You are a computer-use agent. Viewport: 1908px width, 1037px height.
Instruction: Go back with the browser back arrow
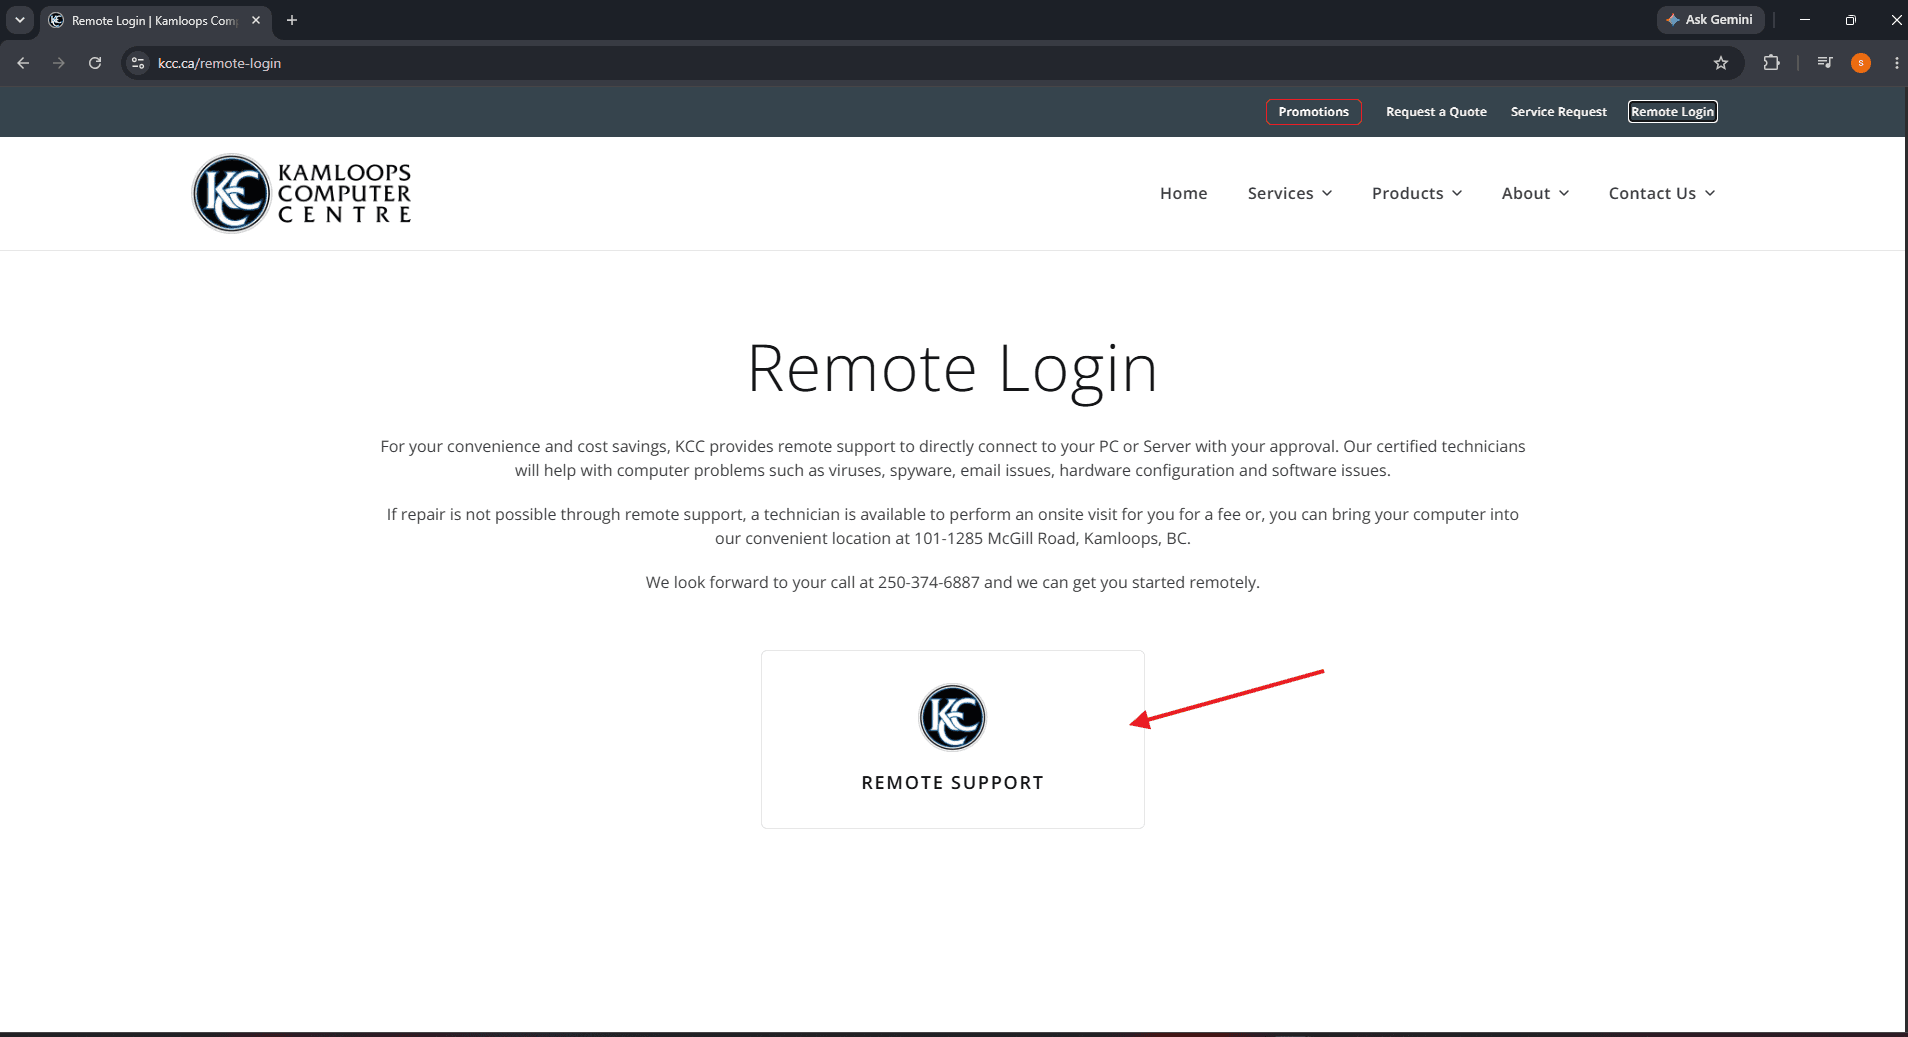[x=23, y=63]
